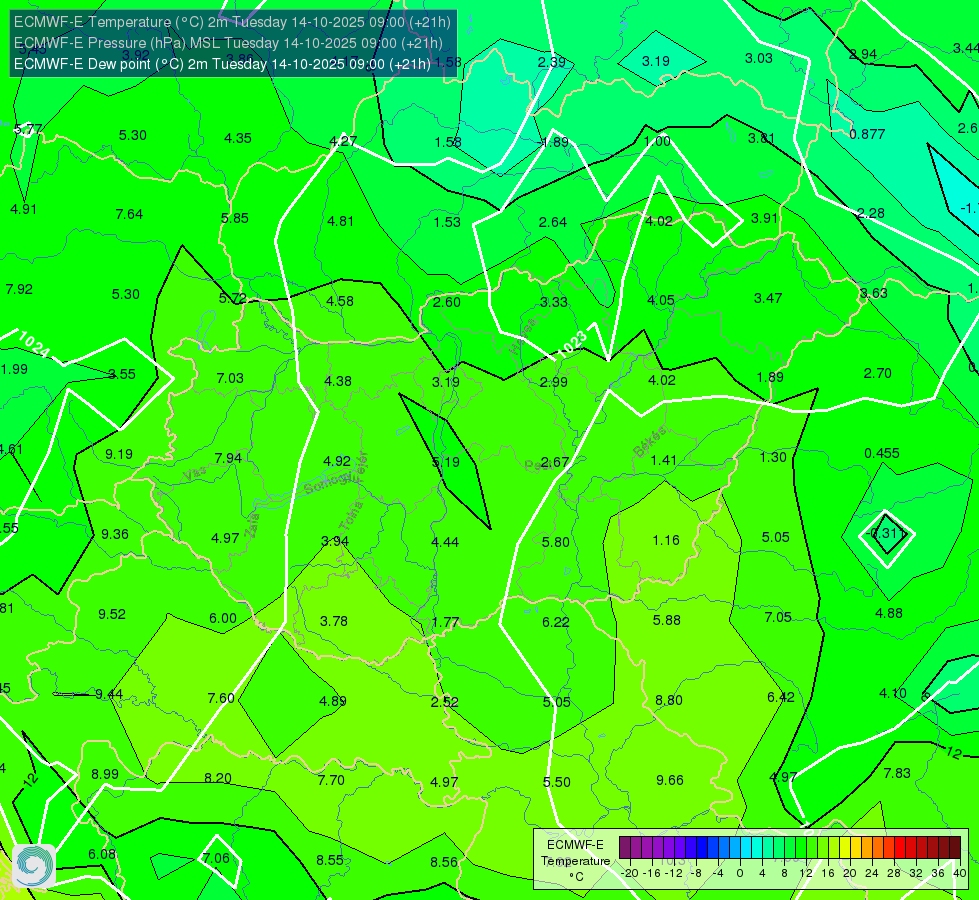979x900 pixels.
Task: Click the 'Zala' county label
Action: [x=252, y=525]
